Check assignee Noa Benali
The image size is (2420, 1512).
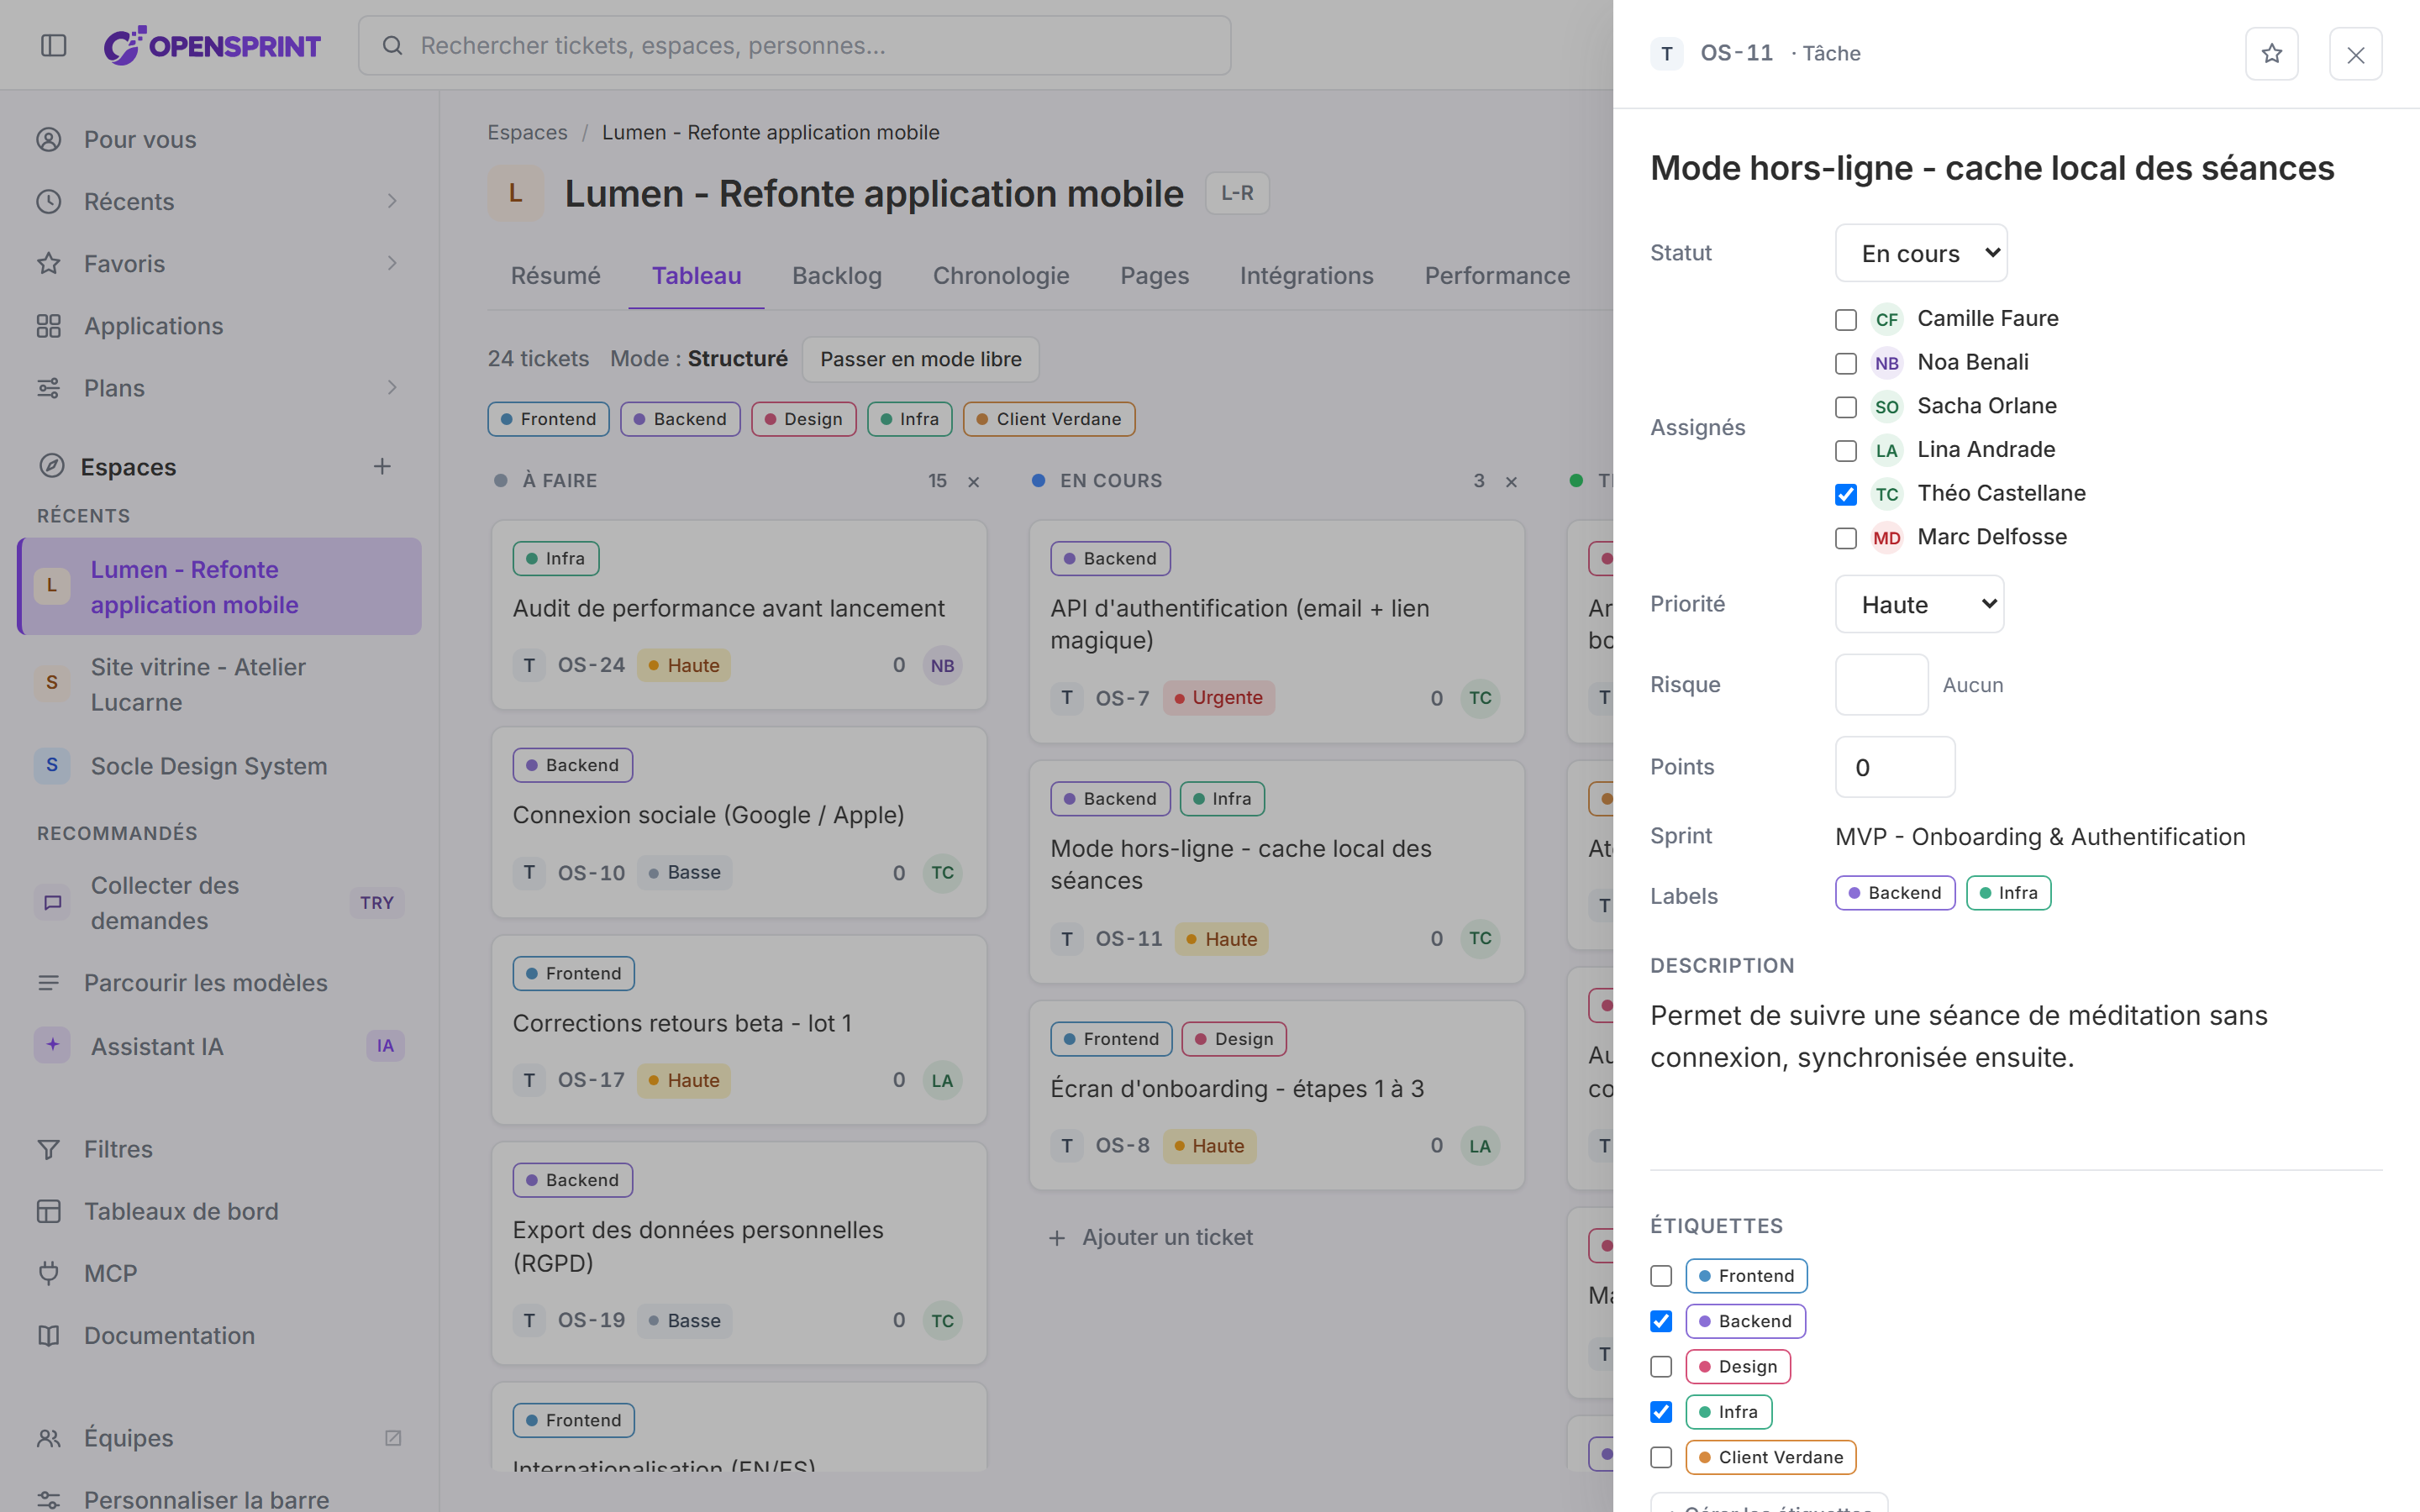point(1846,364)
